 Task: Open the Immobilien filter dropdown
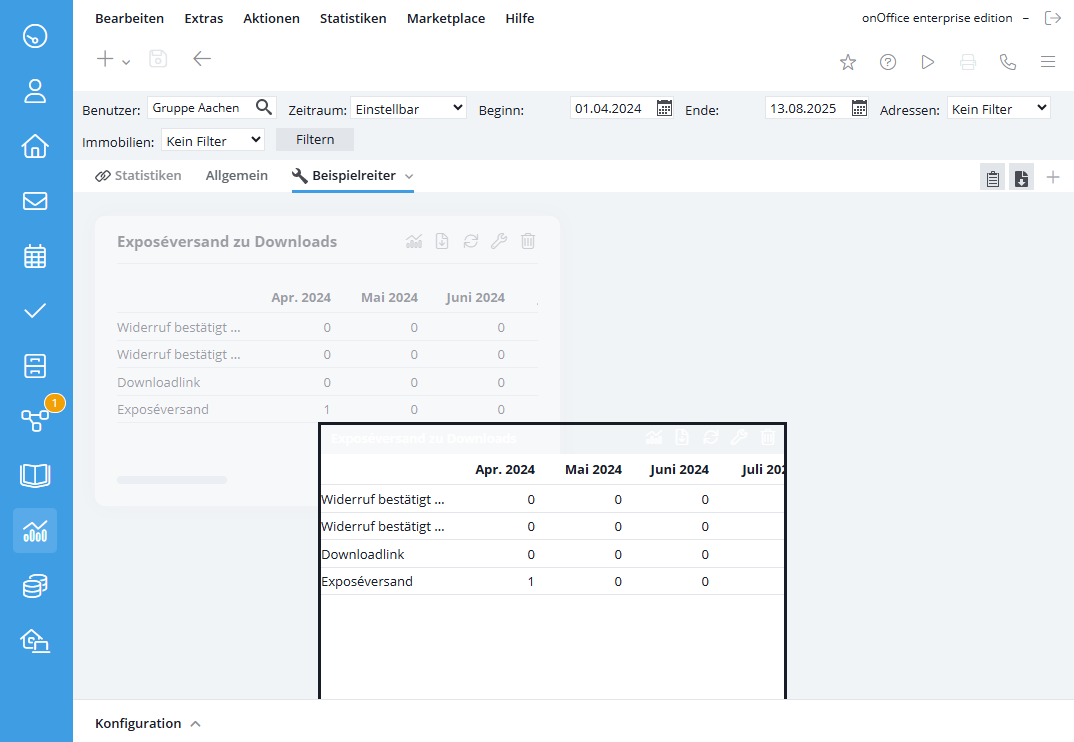212,141
